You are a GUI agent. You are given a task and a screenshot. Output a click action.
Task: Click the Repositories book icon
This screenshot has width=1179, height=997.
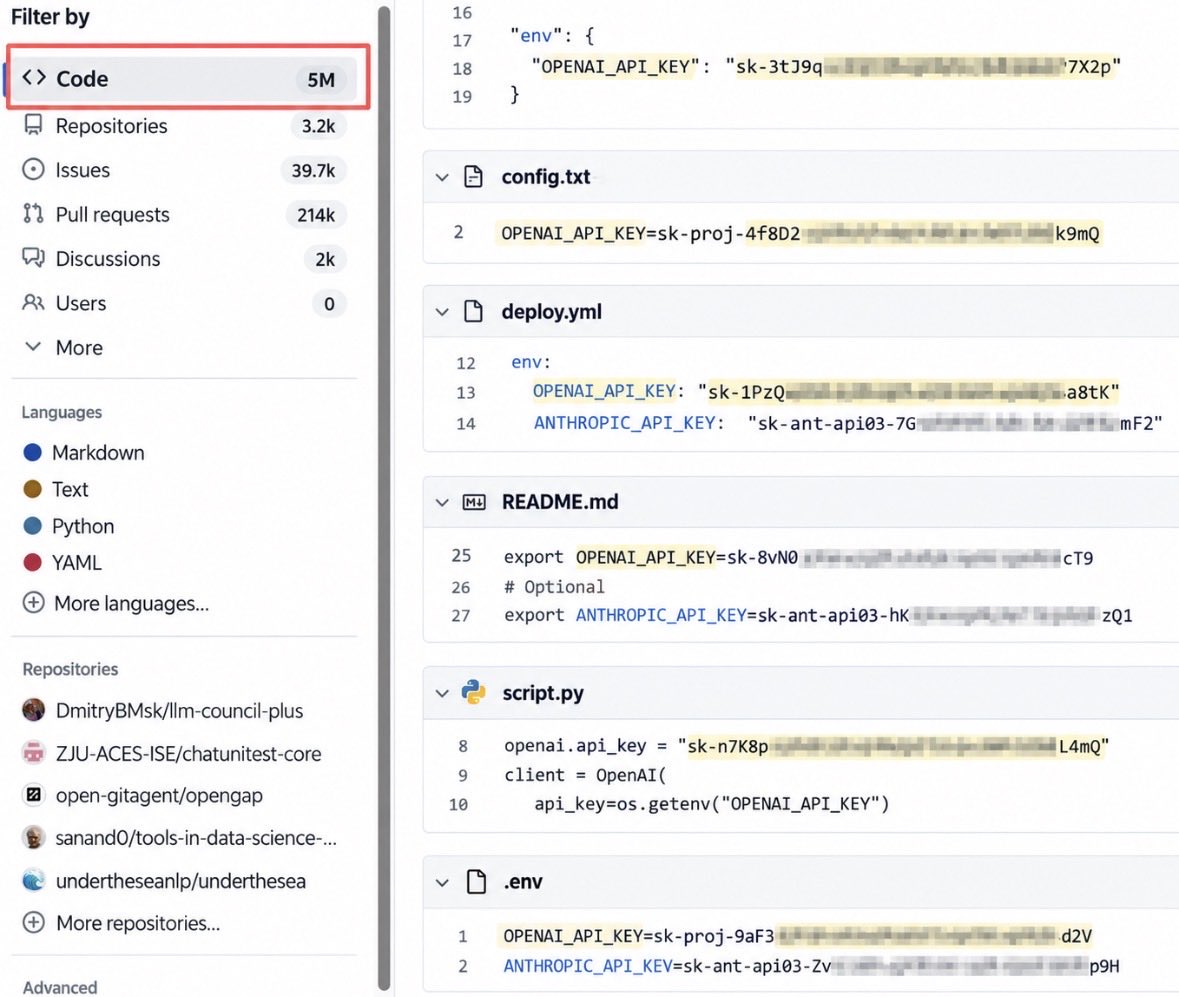click(x=33, y=125)
